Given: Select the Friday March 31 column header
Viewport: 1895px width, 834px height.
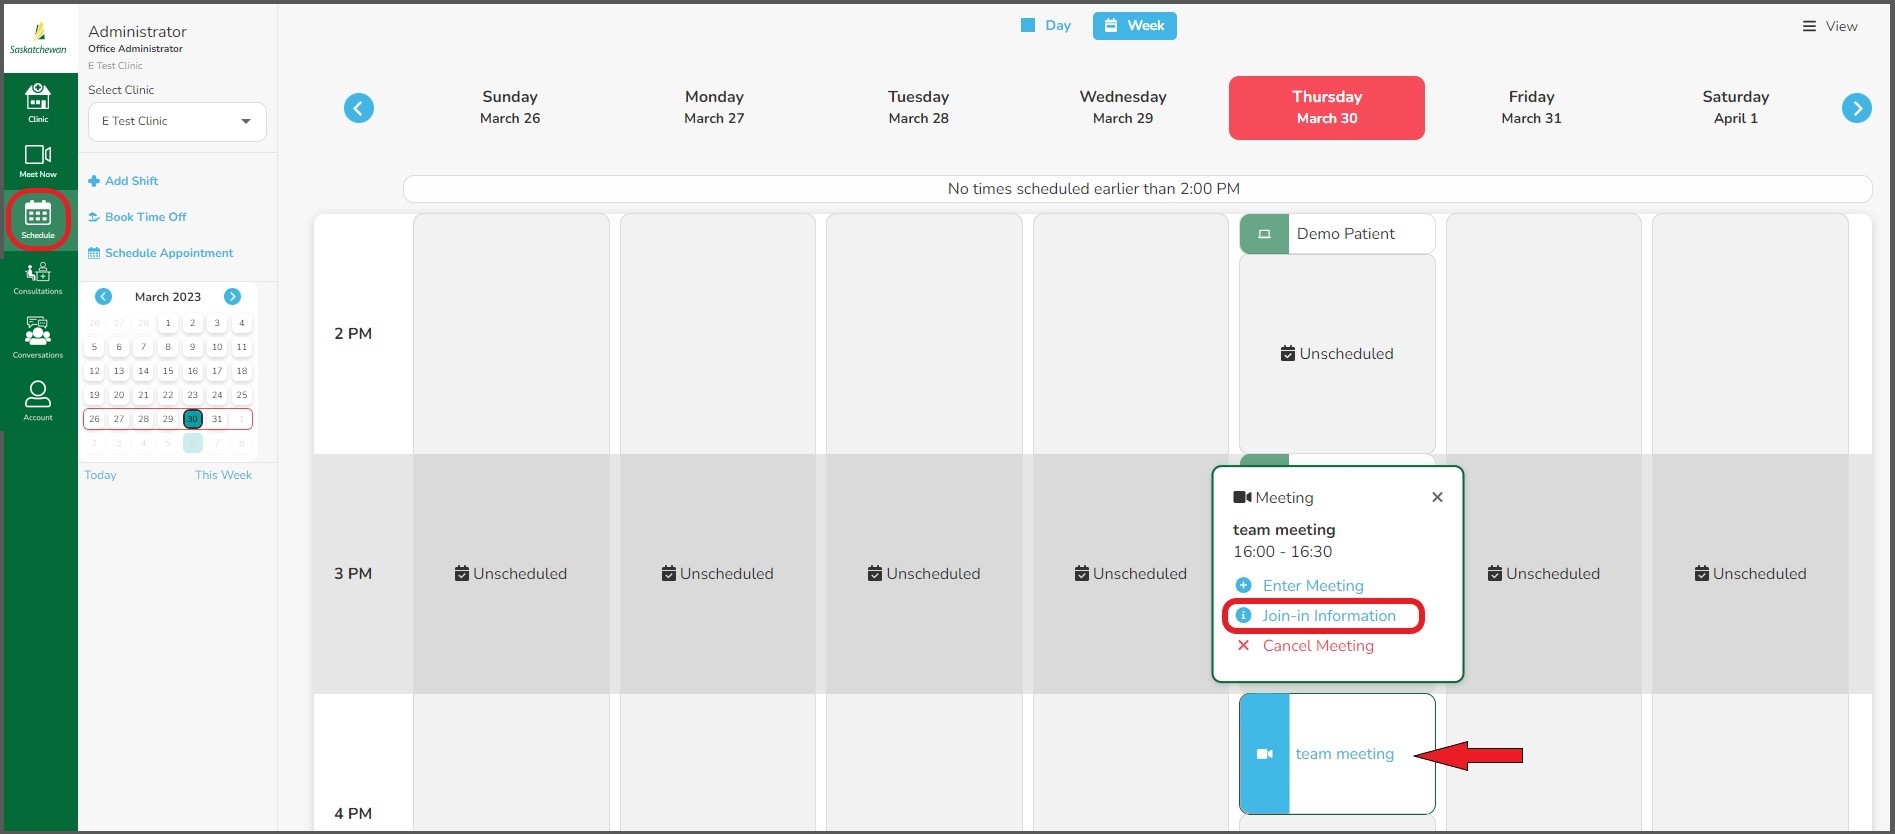Looking at the screenshot, I should tap(1530, 108).
